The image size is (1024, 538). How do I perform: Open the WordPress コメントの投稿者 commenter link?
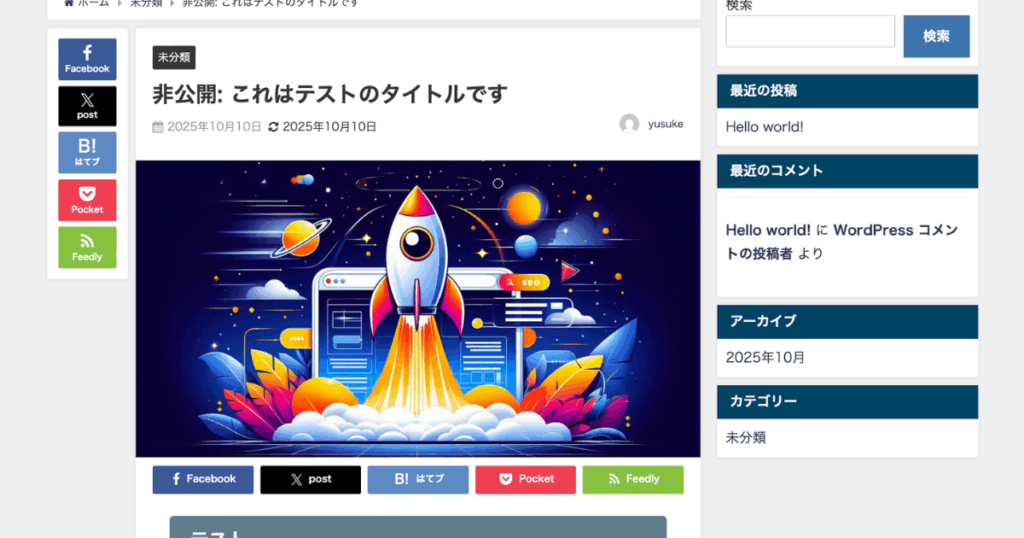842,242
